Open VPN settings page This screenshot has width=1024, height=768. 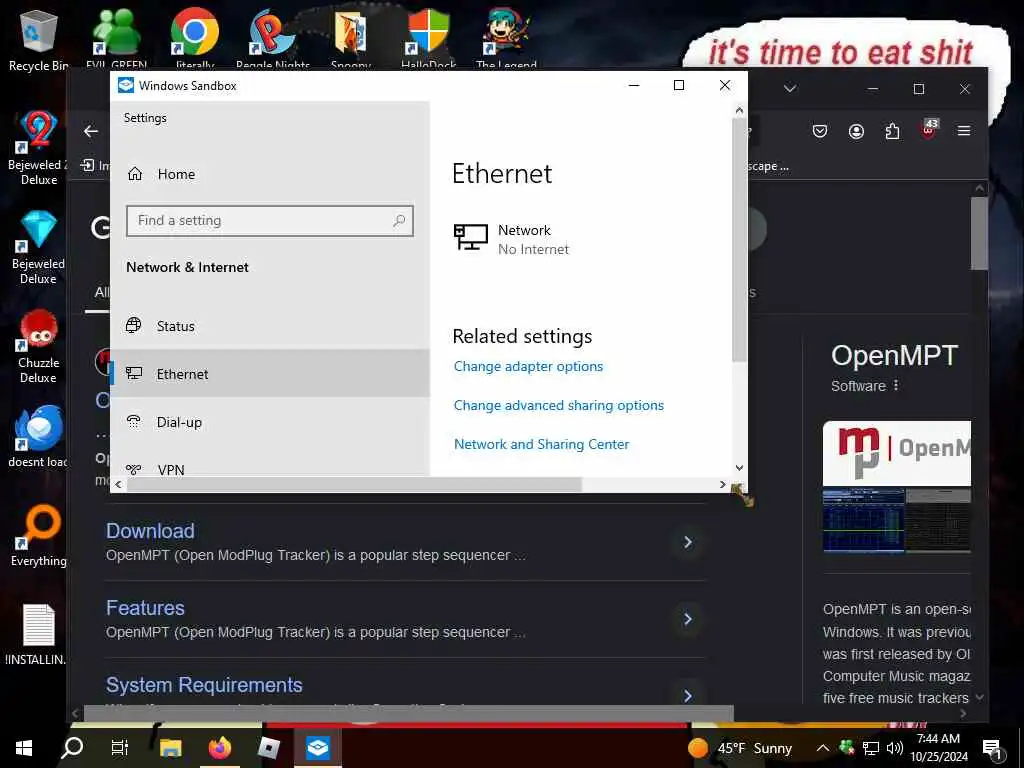170,470
